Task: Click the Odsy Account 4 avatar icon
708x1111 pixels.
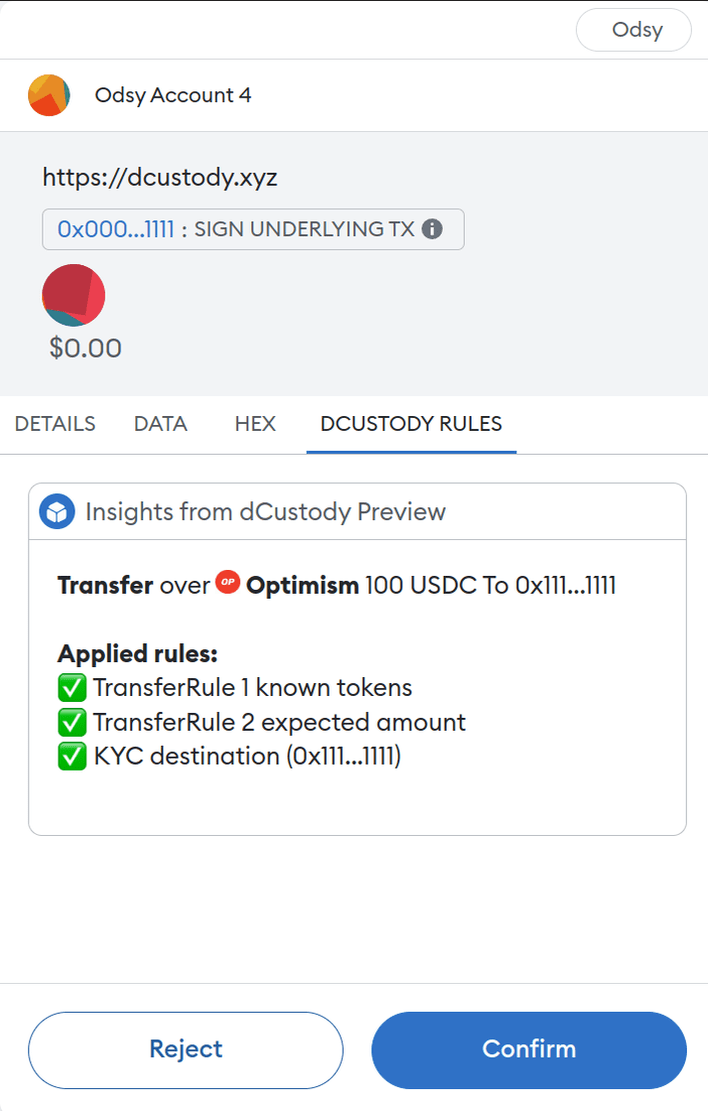Action: tap(48, 95)
